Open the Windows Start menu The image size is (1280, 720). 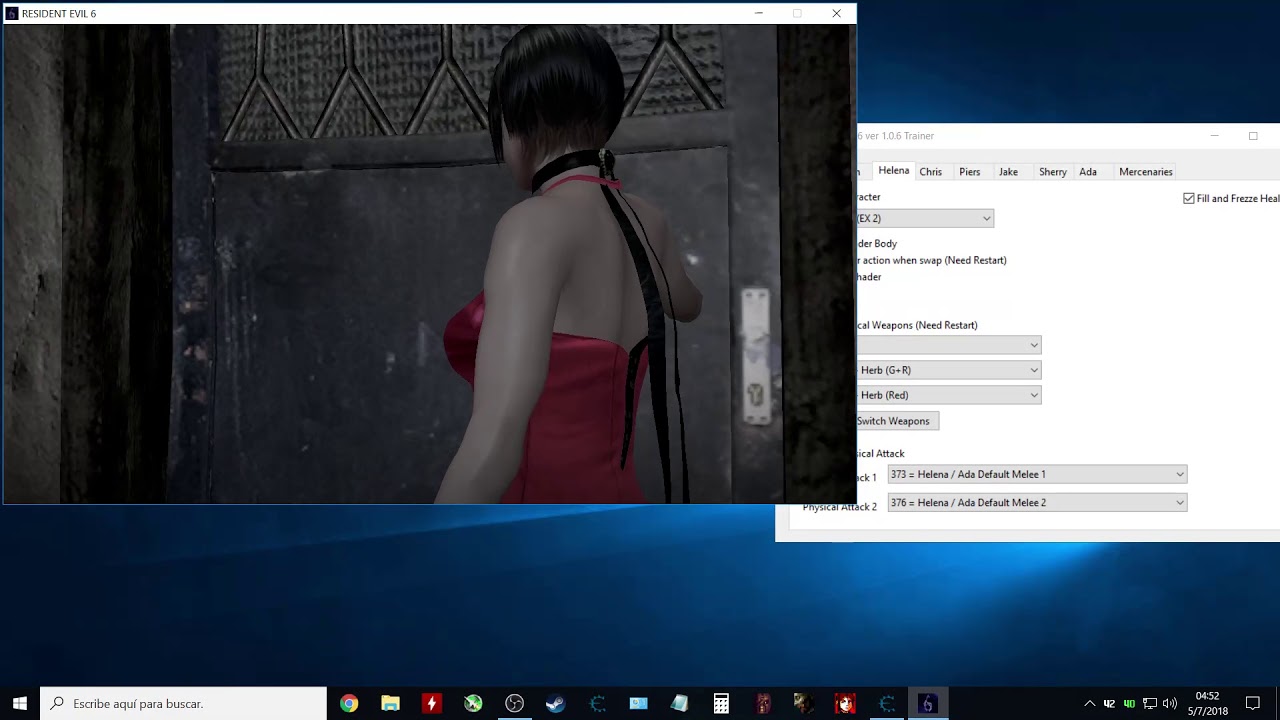[20, 704]
